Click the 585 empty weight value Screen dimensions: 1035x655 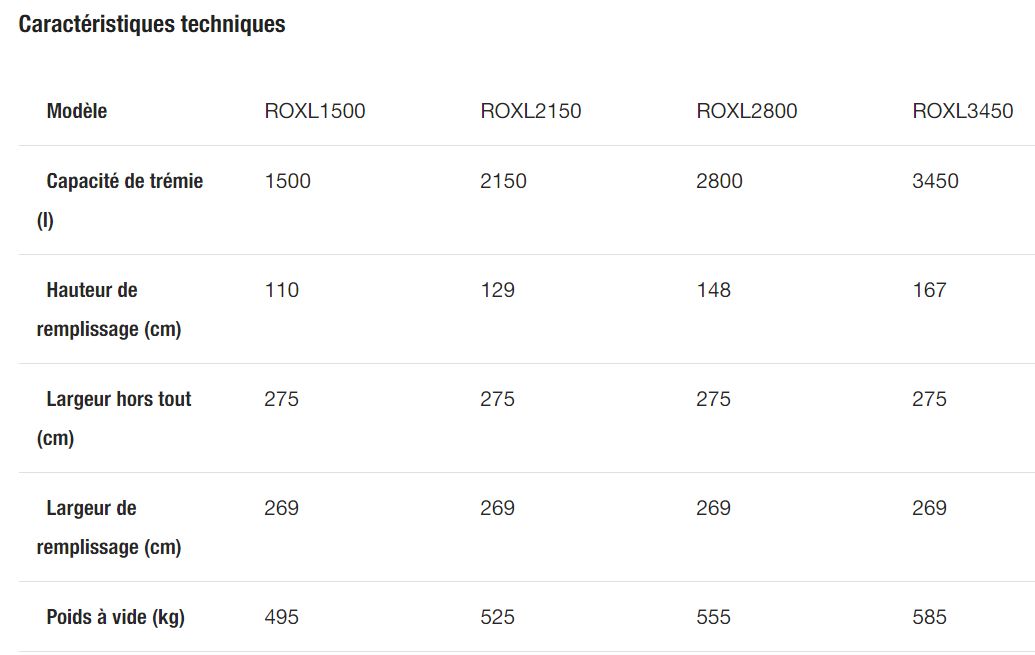point(930,617)
